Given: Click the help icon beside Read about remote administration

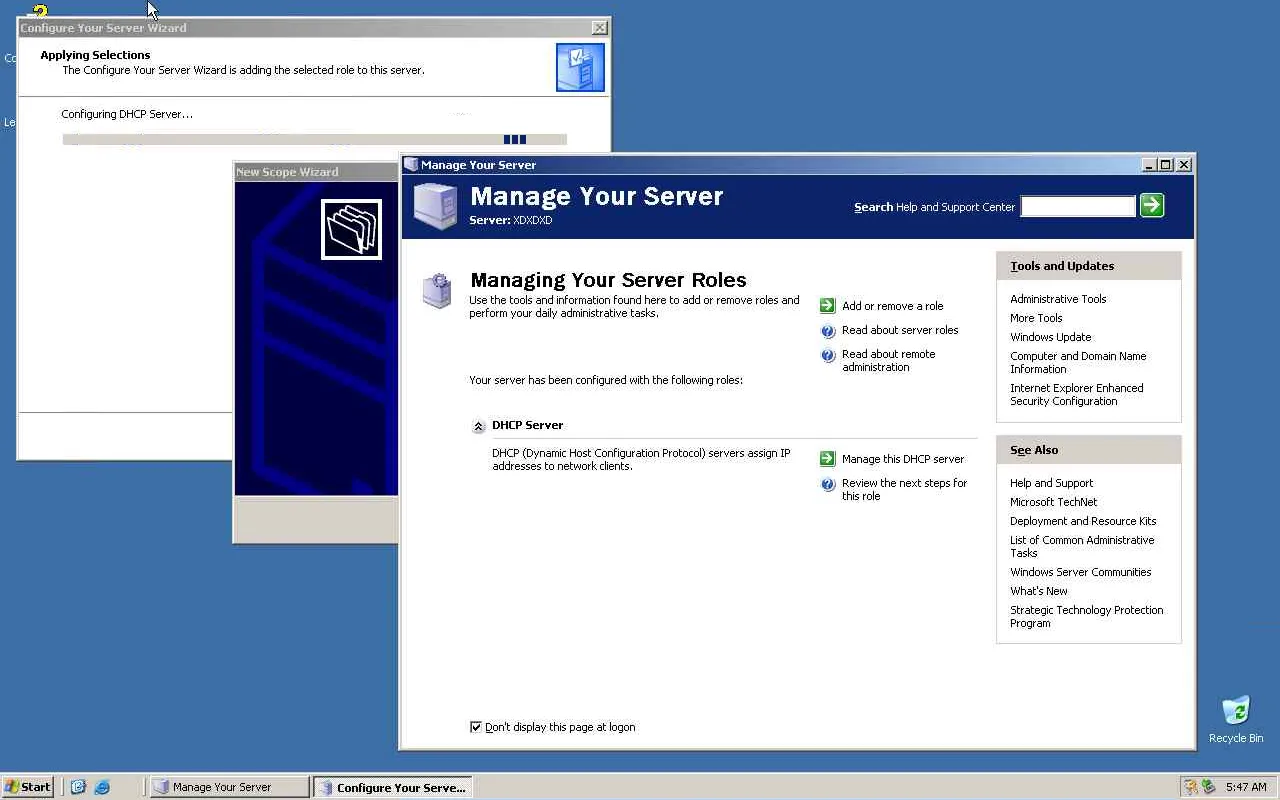Looking at the screenshot, I should point(827,355).
